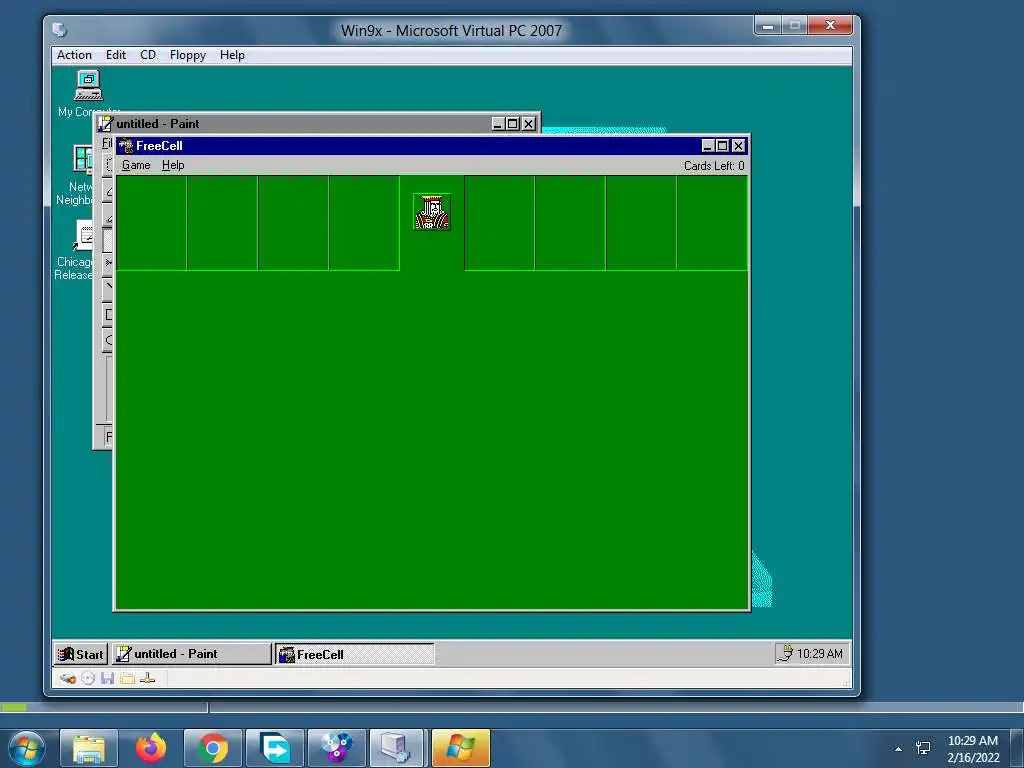Maximize the Paint window

pyautogui.click(x=513, y=123)
